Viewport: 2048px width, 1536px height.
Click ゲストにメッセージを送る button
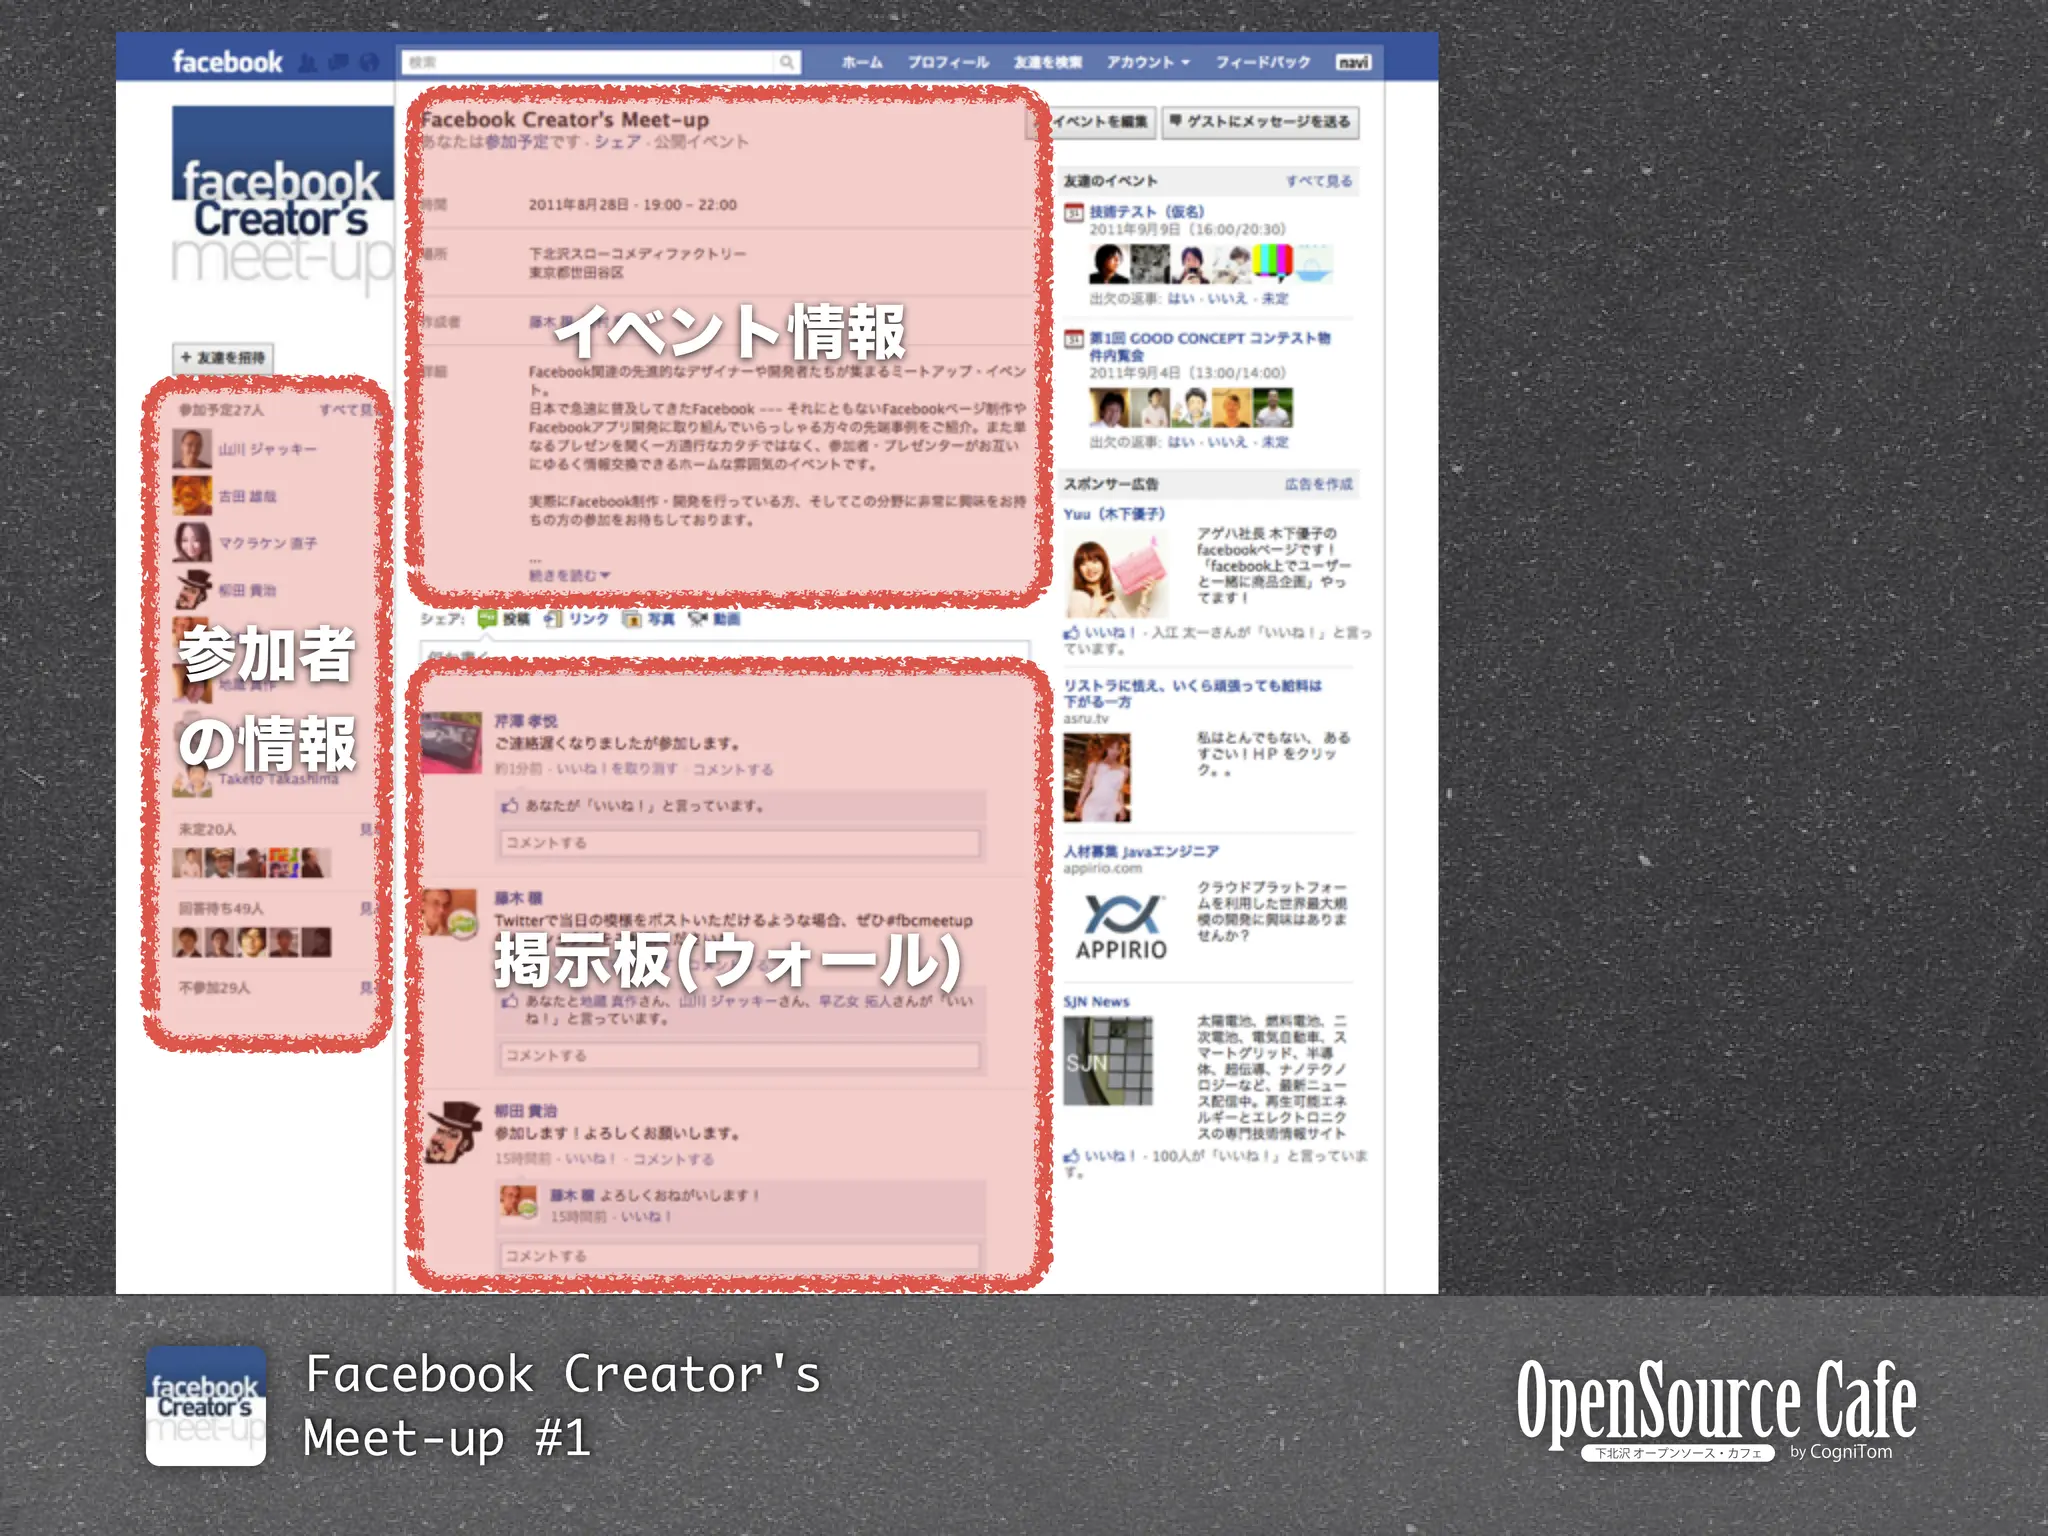(1260, 122)
